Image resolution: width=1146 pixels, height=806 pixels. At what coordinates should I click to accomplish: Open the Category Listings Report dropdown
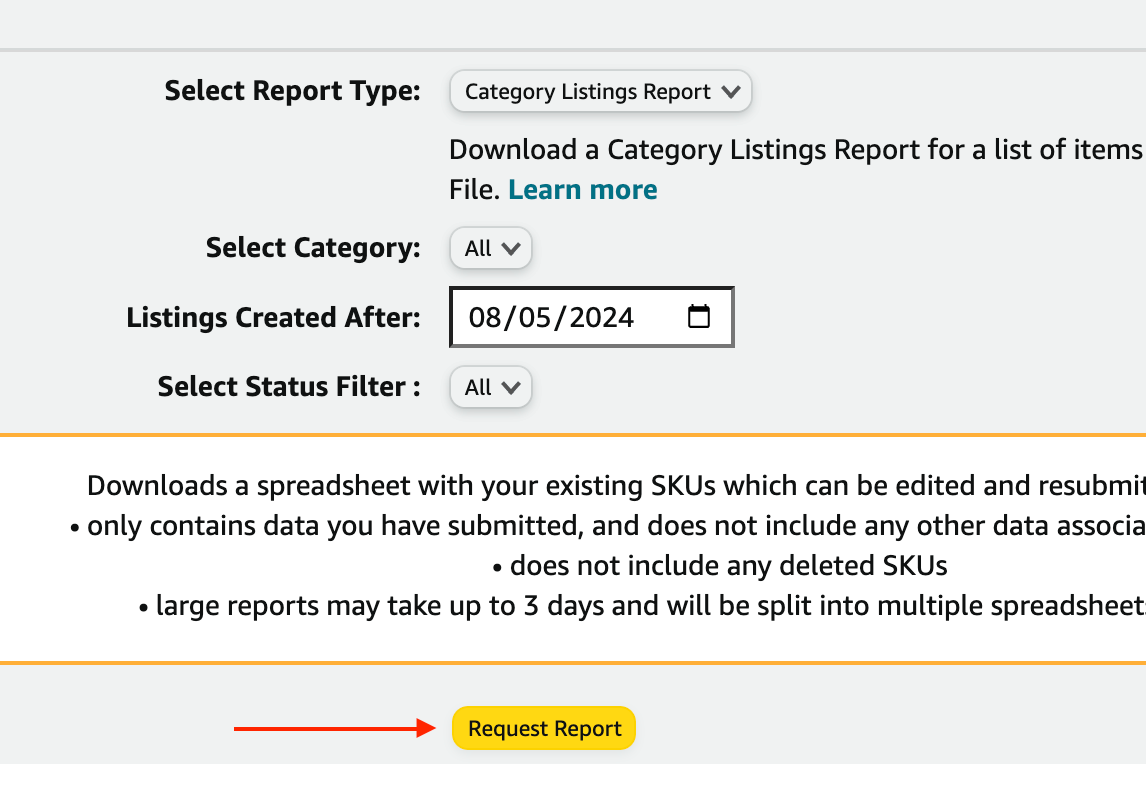(x=599, y=92)
